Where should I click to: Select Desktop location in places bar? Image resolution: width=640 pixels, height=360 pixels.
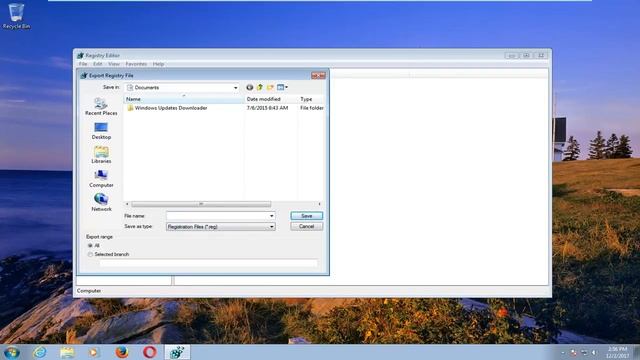pyautogui.click(x=101, y=131)
